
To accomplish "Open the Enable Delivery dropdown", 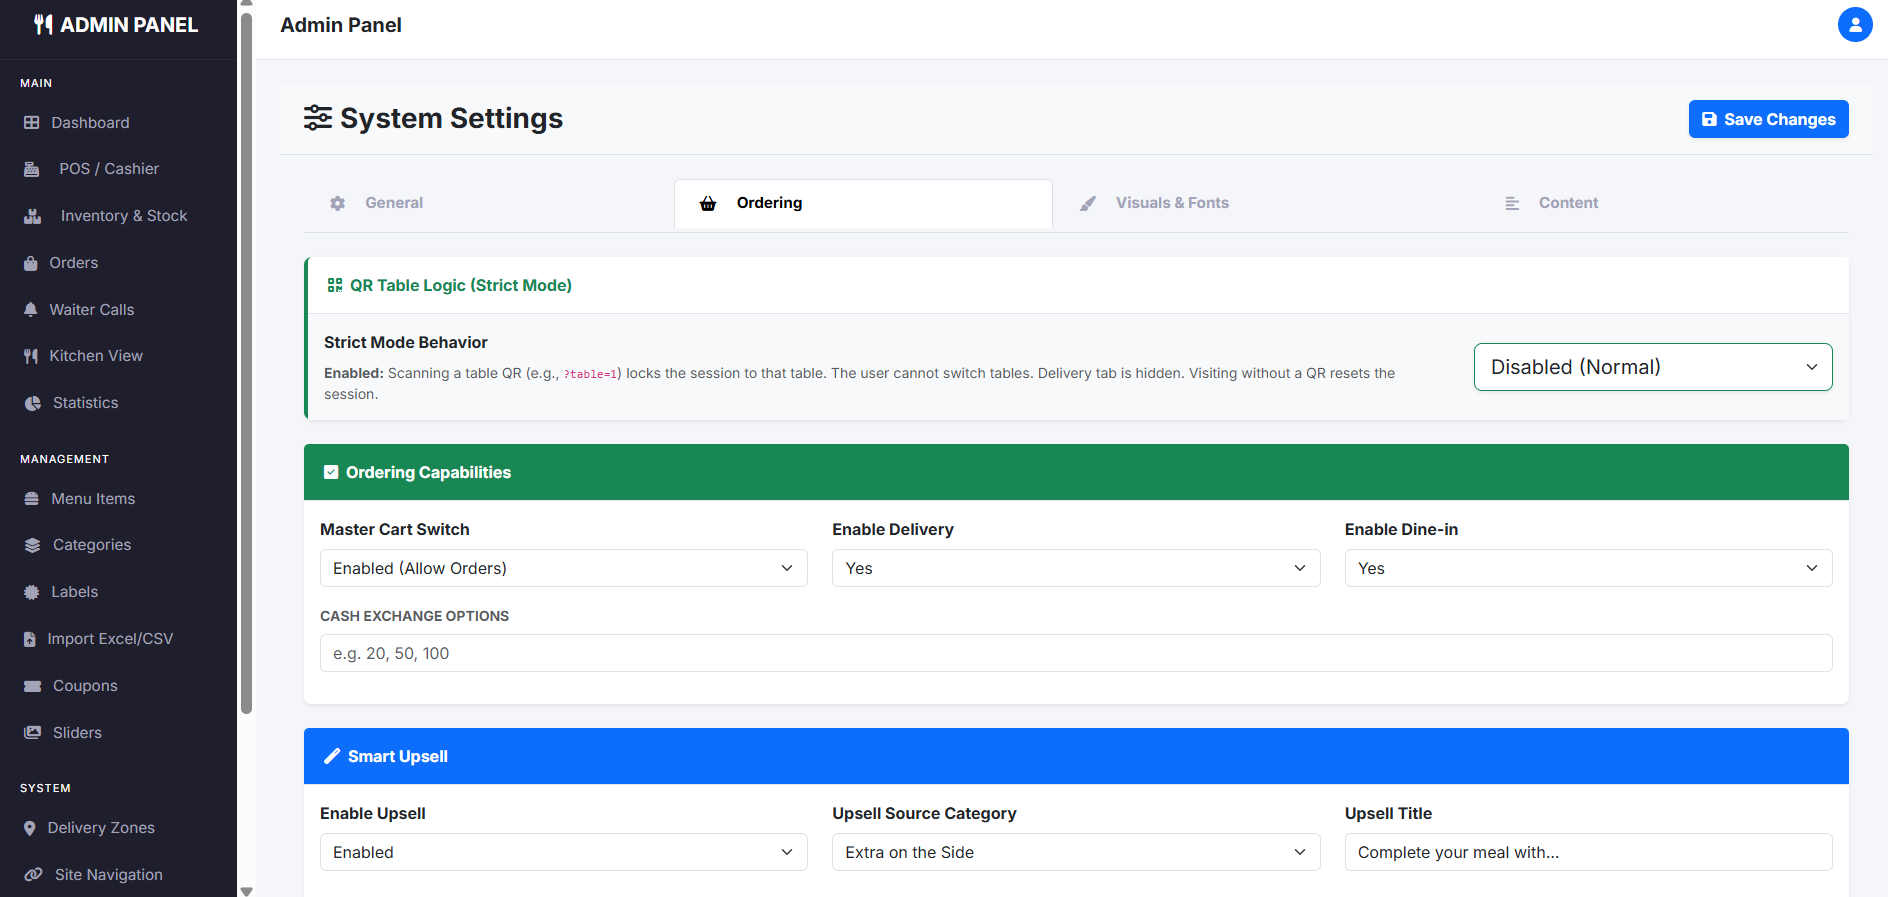I will click(1075, 568).
